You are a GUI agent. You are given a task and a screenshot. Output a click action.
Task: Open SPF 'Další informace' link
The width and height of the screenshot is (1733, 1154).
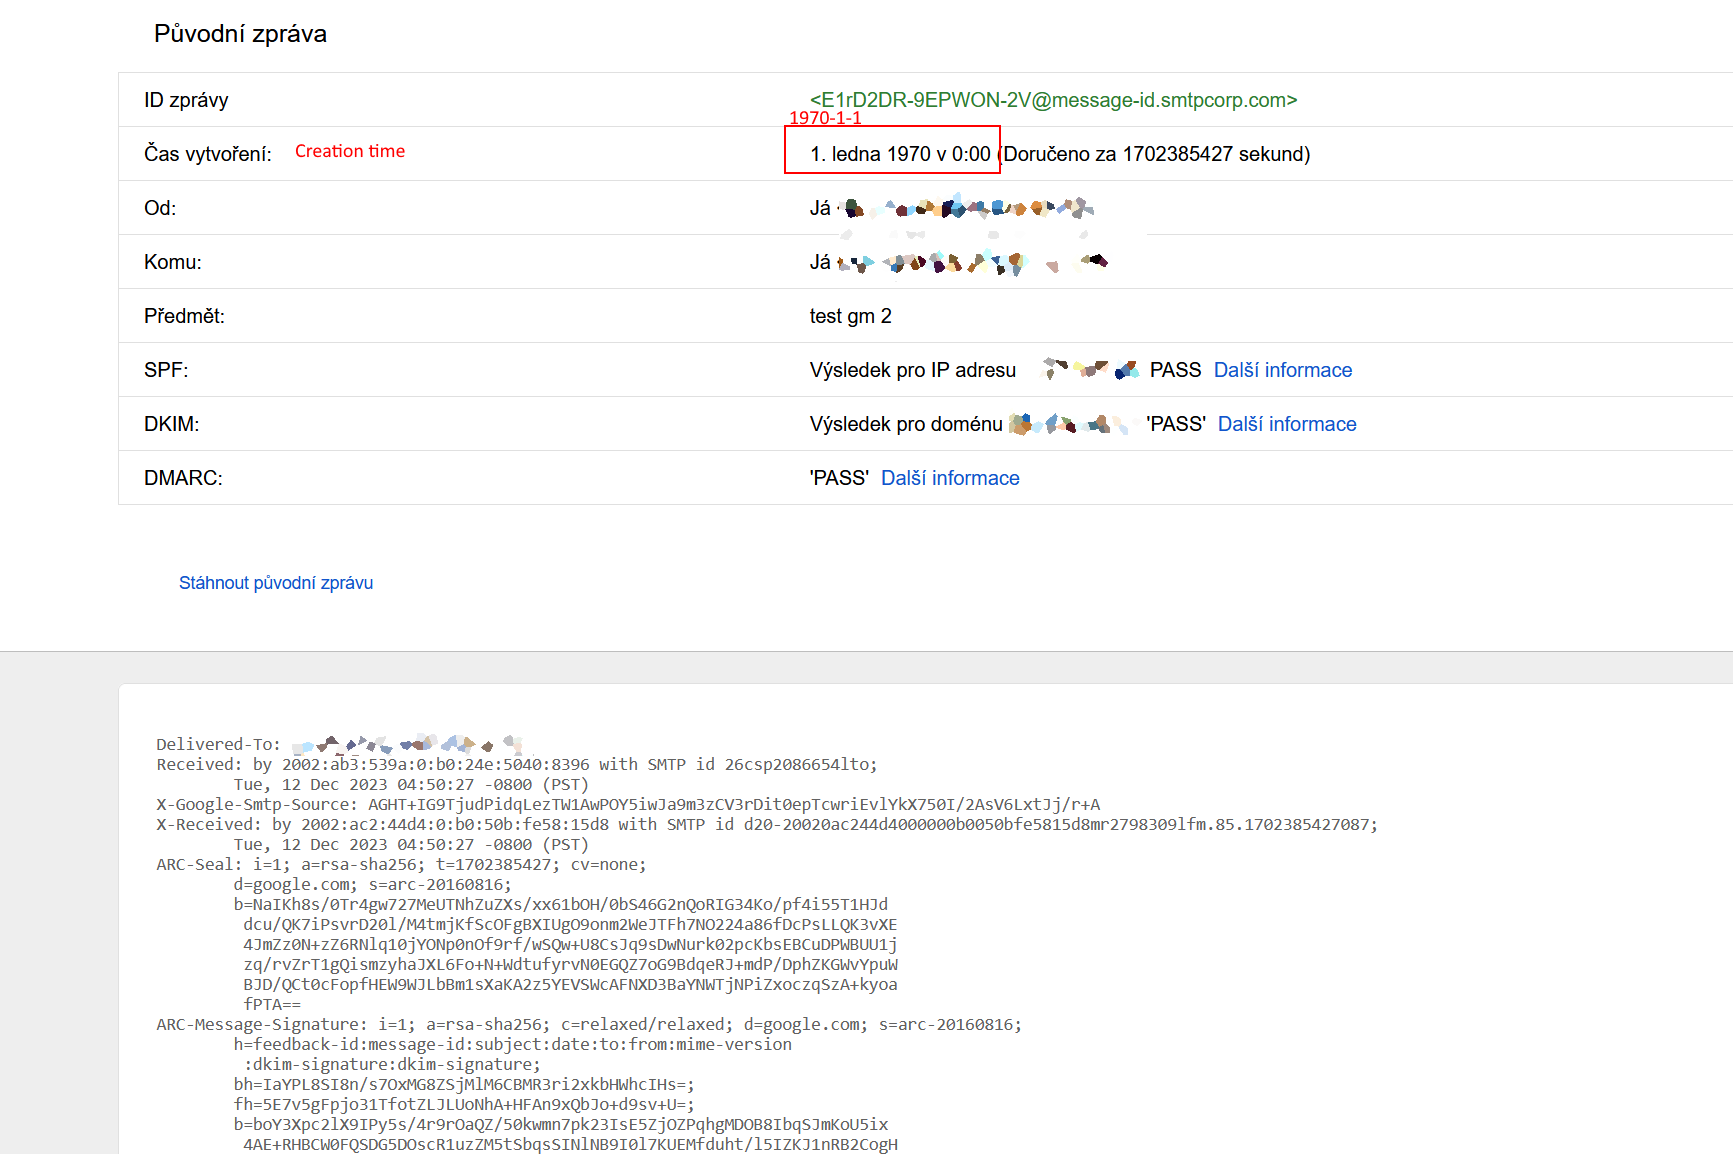click(1282, 370)
